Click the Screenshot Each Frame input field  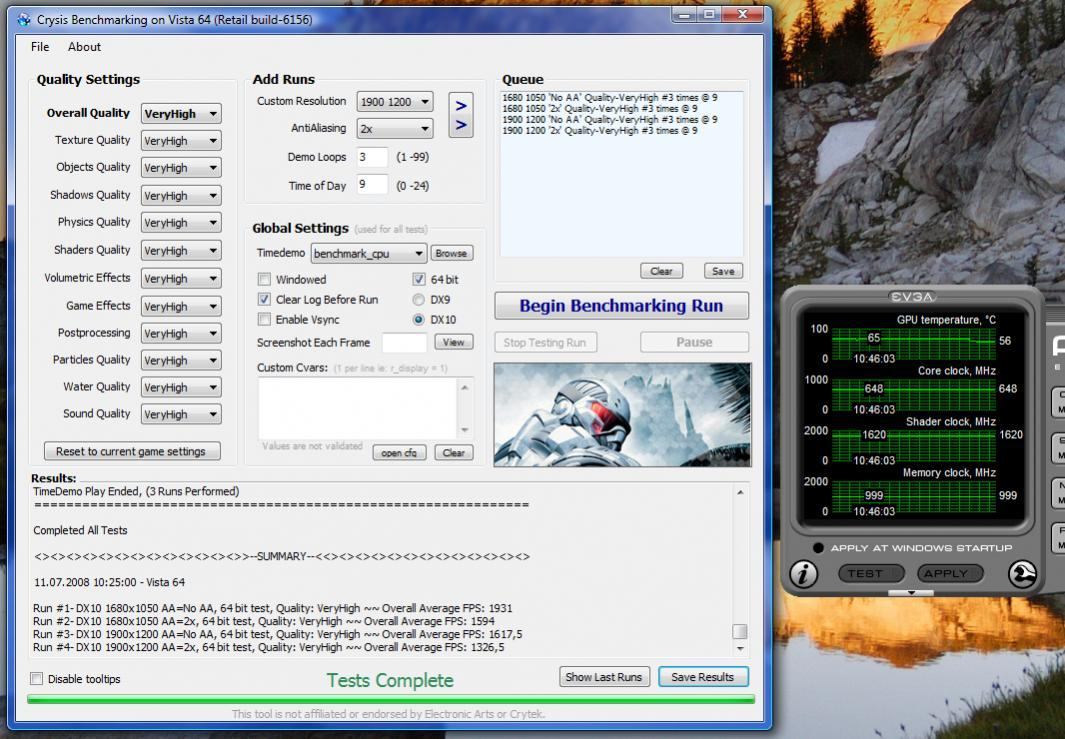pyautogui.click(x=405, y=342)
